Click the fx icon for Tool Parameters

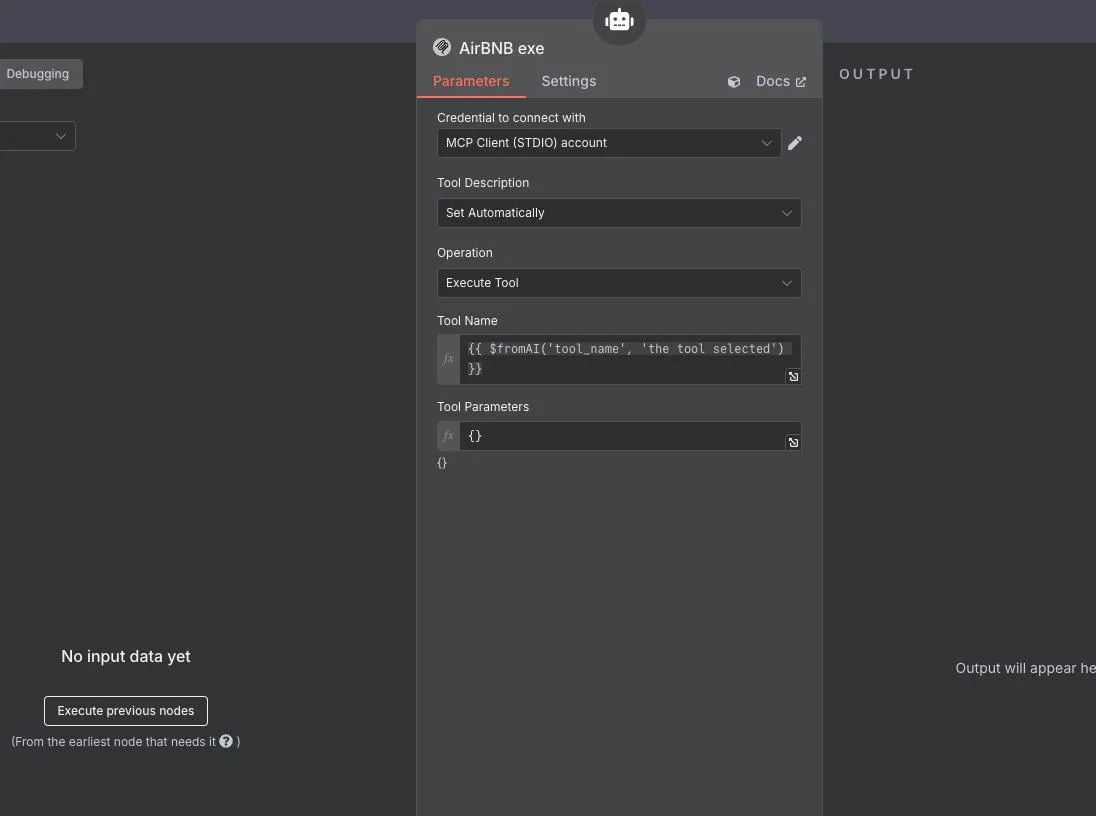click(448, 436)
